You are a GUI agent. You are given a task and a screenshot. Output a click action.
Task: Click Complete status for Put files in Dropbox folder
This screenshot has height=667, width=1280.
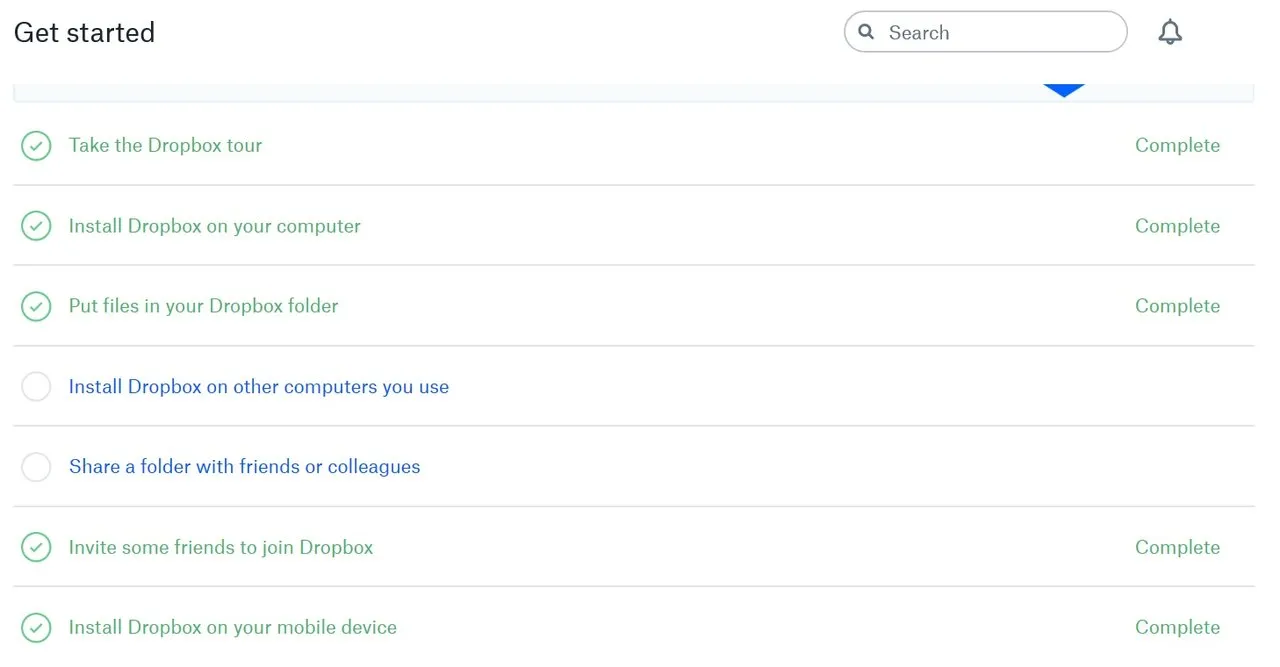click(x=1177, y=306)
